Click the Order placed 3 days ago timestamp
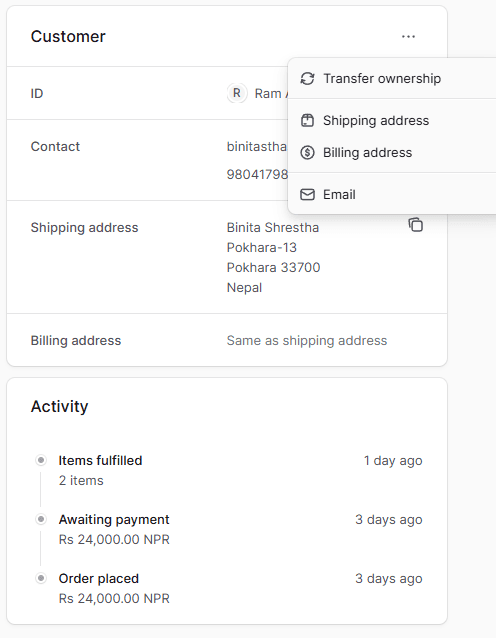496x638 pixels. pyautogui.click(x=389, y=579)
